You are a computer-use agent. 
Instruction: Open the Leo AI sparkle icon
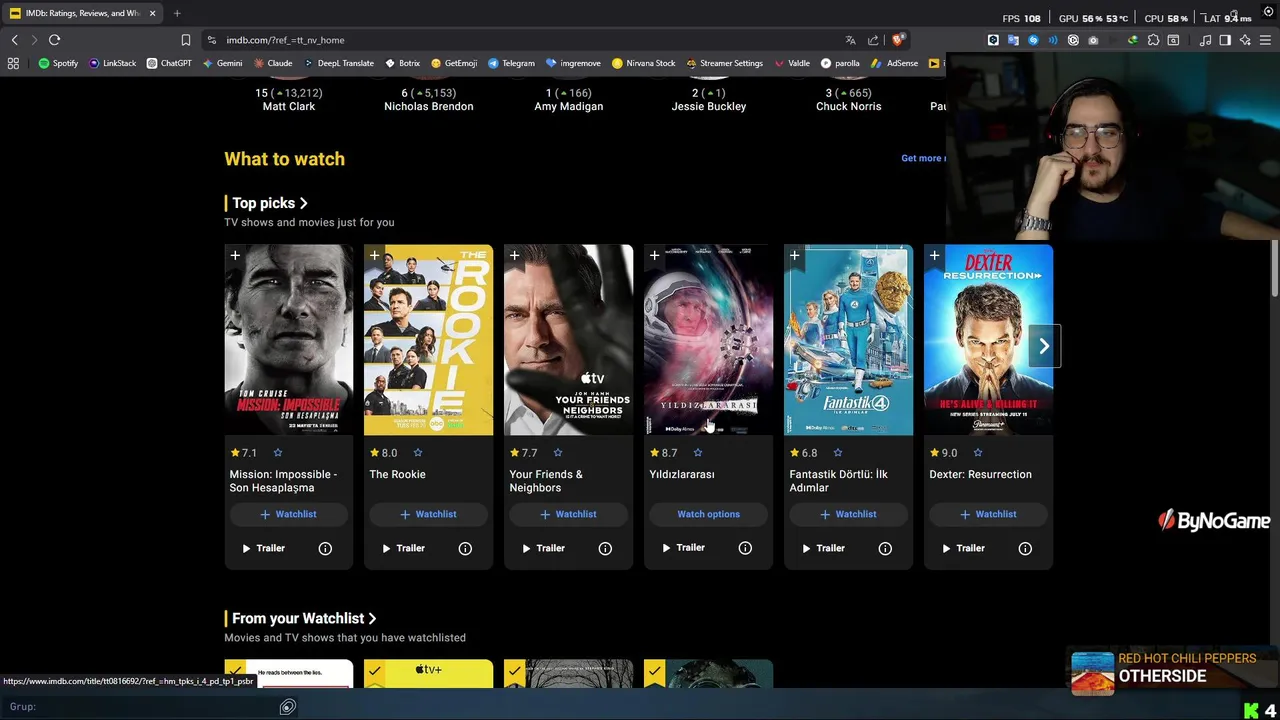pyautogui.click(x=1245, y=40)
